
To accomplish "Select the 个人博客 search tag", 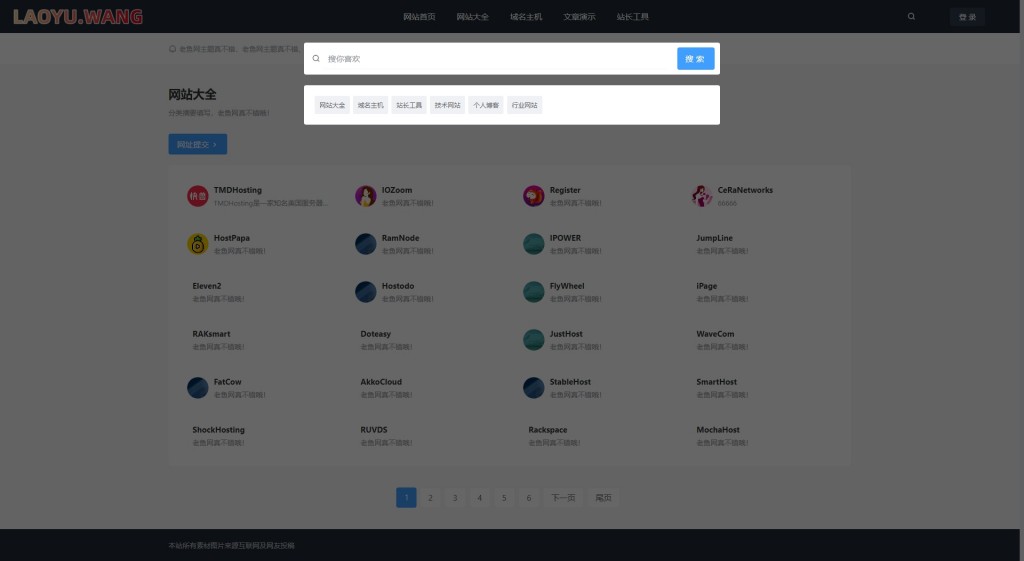I will click(x=486, y=105).
